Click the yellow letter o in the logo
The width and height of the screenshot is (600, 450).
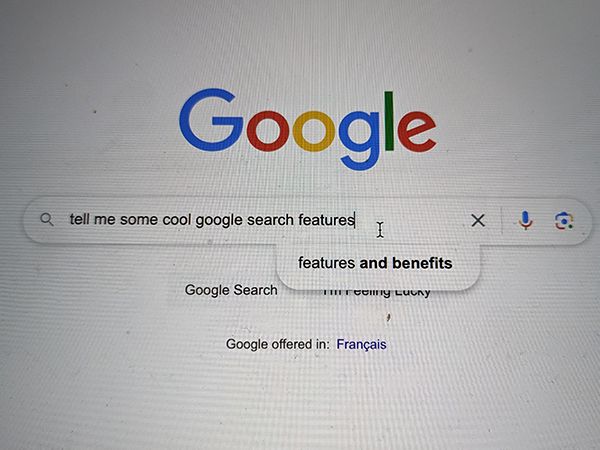pos(314,131)
